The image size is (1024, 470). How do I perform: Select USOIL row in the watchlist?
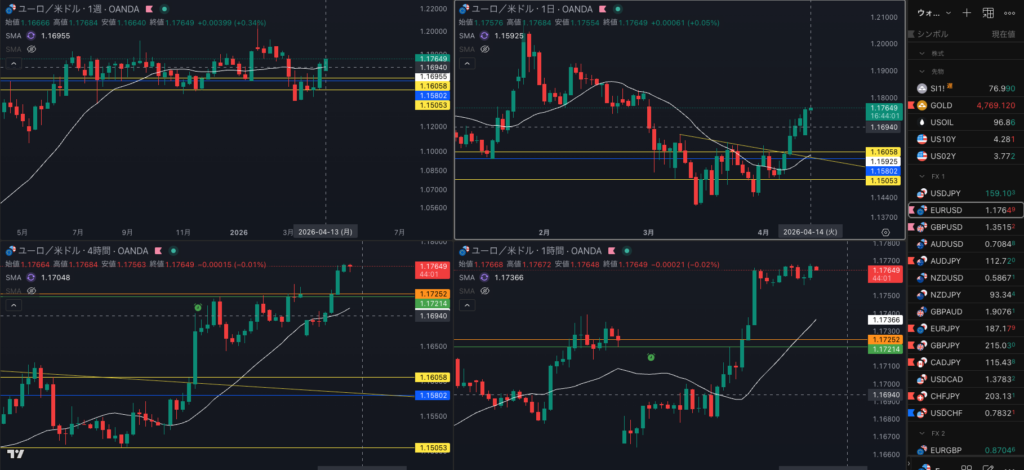[x=966, y=122]
